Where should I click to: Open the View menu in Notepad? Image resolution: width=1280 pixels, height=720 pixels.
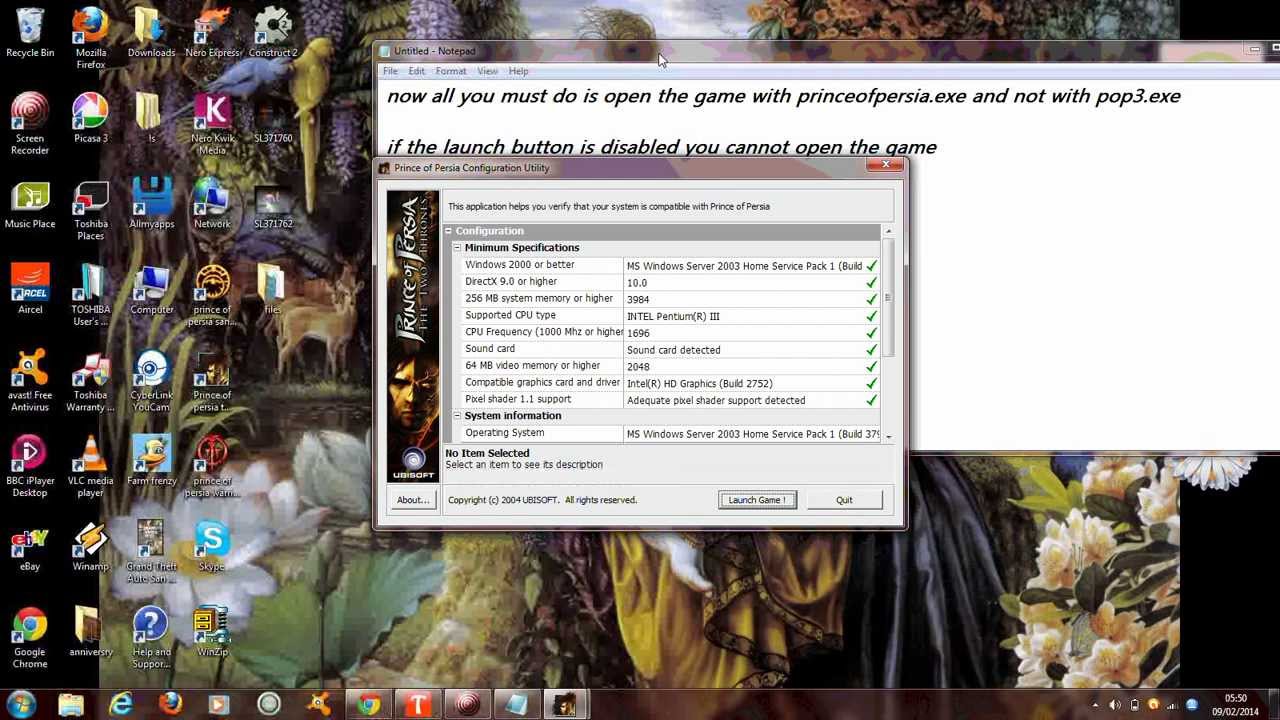coord(487,71)
